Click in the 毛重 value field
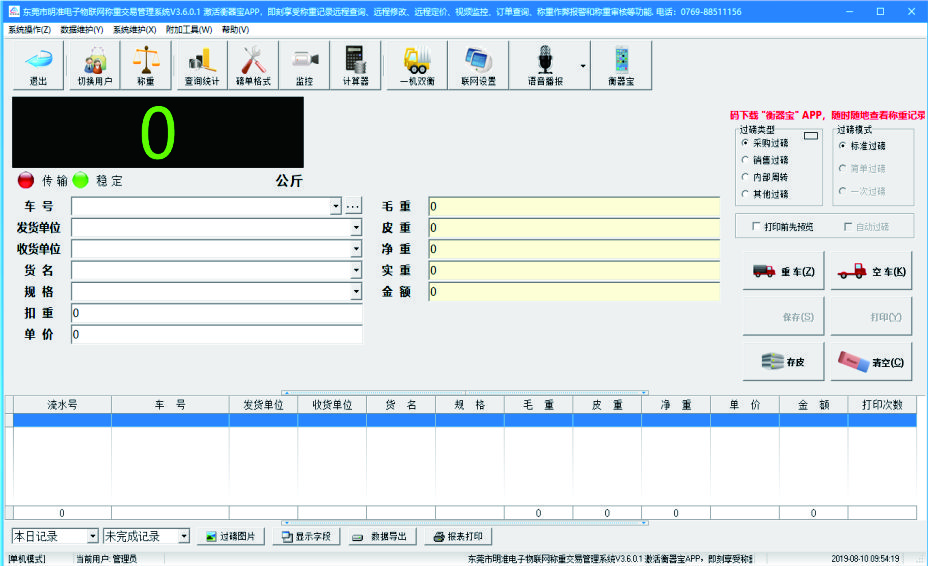Viewport: 928px width, 566px height. click(x=574, y=206)
